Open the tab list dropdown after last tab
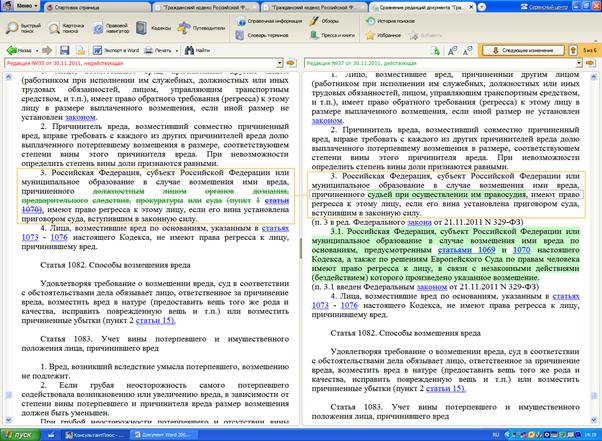This screenshot has width=602, height=441. click(482, 7)
